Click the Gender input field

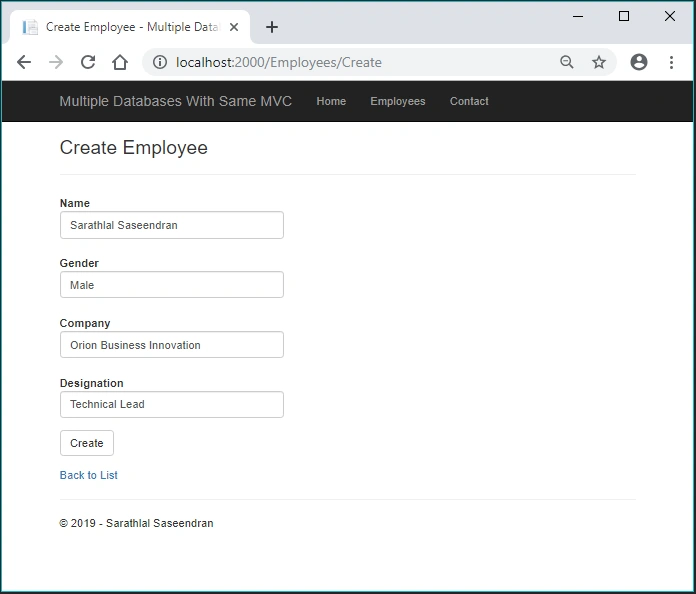[172, 285]
